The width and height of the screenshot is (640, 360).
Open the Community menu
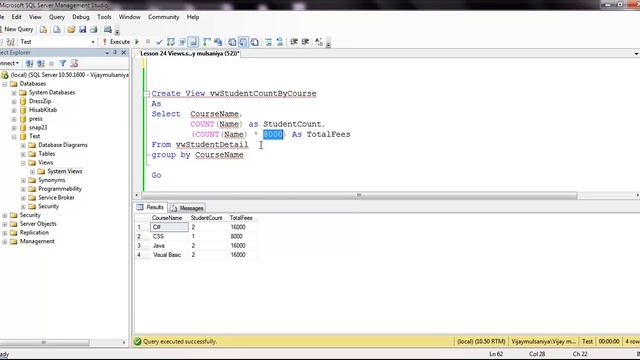click(x=163, y=17)
